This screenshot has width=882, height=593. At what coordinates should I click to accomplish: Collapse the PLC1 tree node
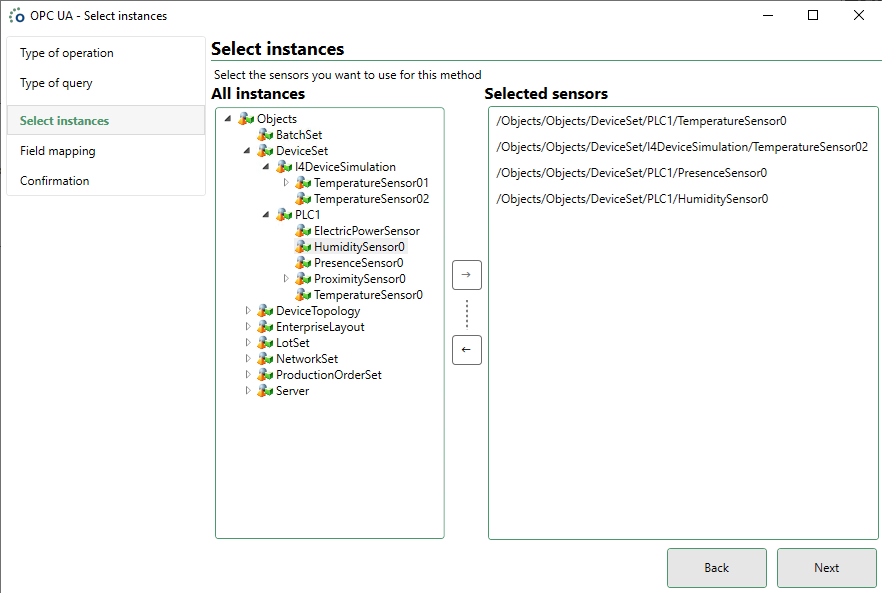[x=267, y=215]
